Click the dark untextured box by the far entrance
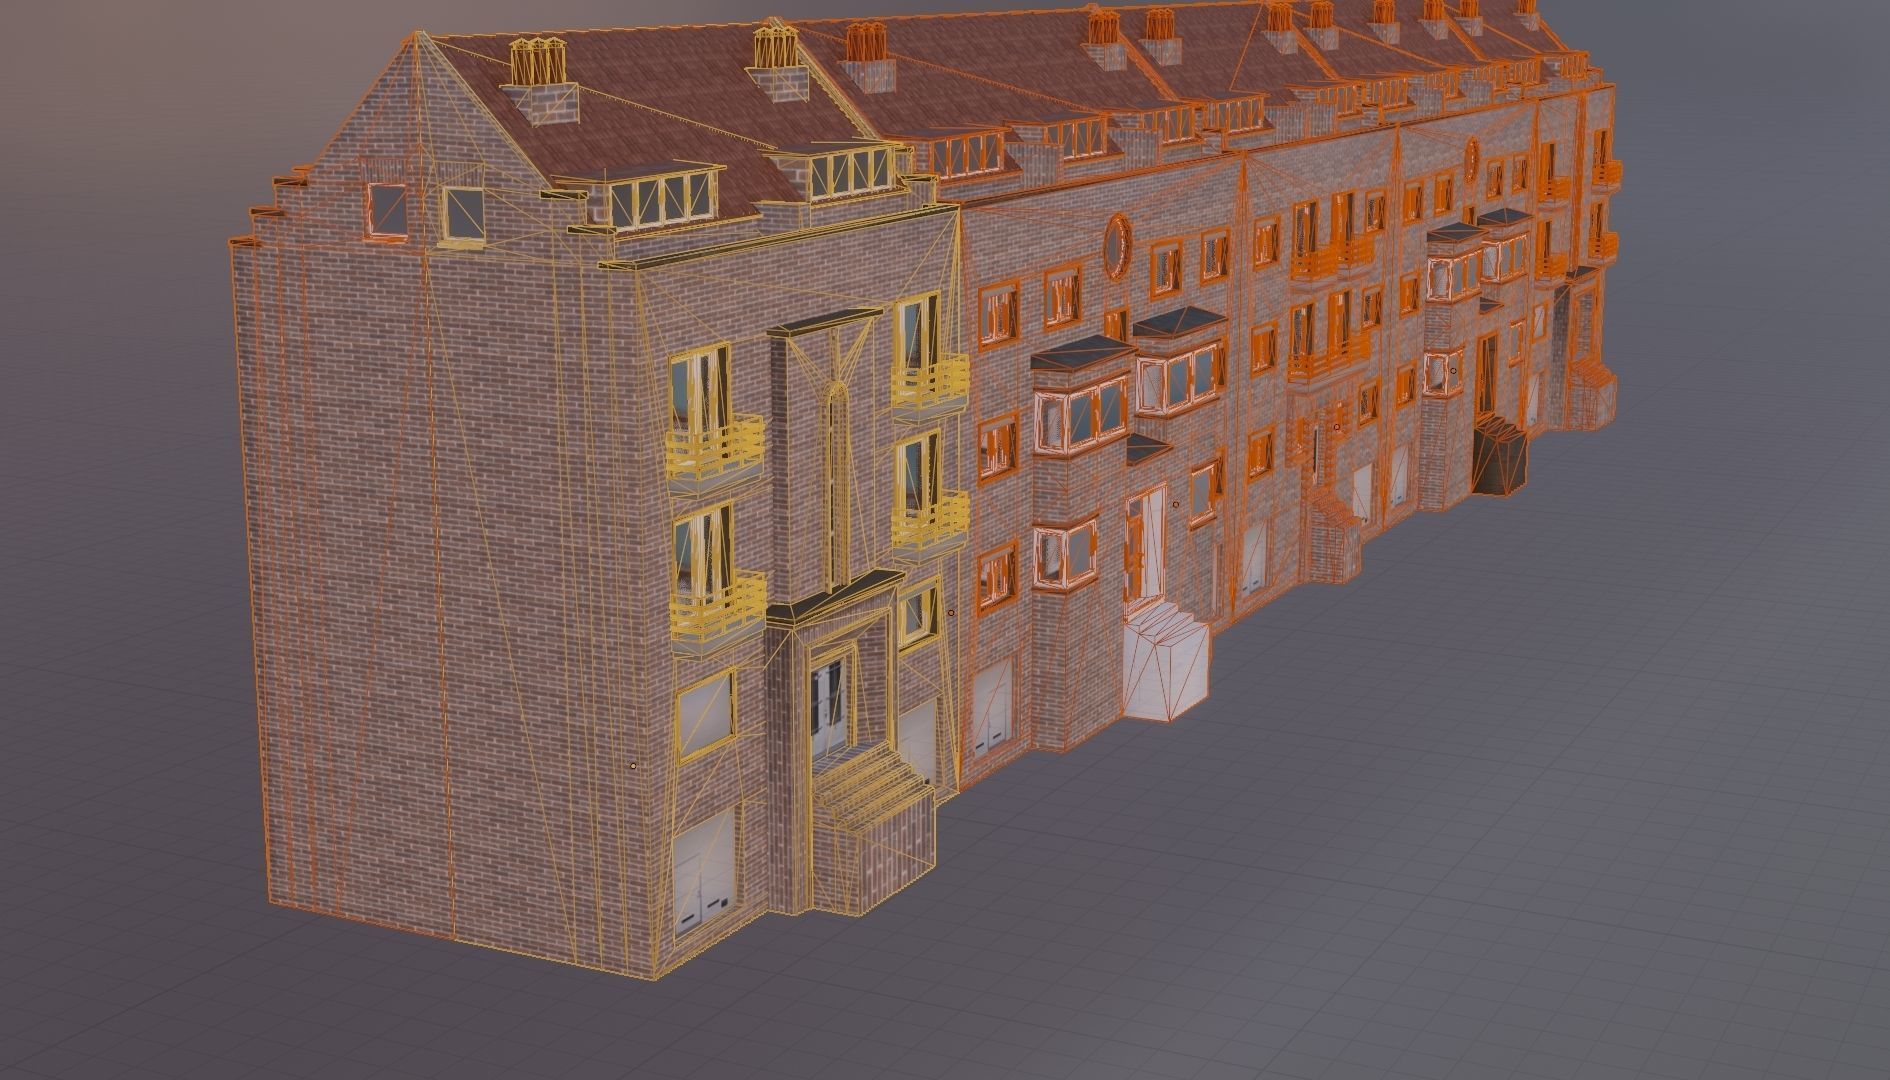 pyautogui.click(x=1500, y=456)
